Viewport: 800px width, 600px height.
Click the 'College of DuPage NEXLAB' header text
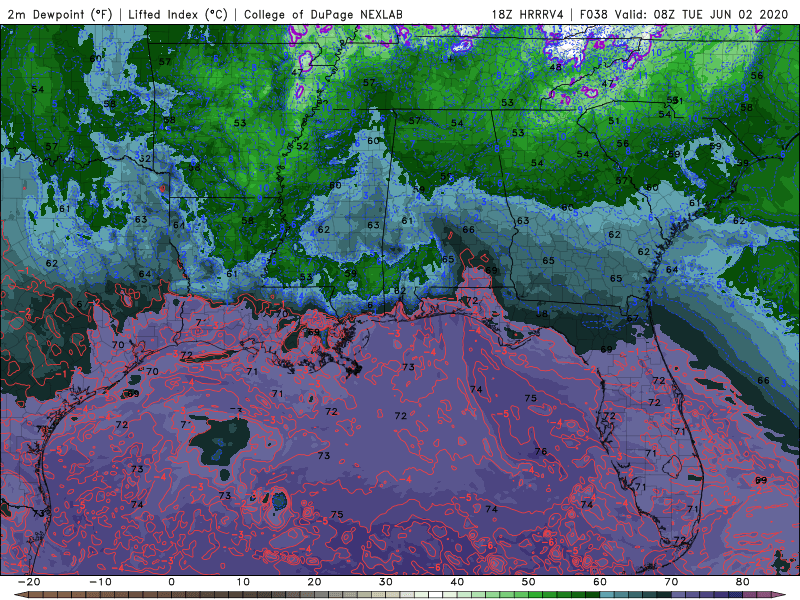pos(323,14)
